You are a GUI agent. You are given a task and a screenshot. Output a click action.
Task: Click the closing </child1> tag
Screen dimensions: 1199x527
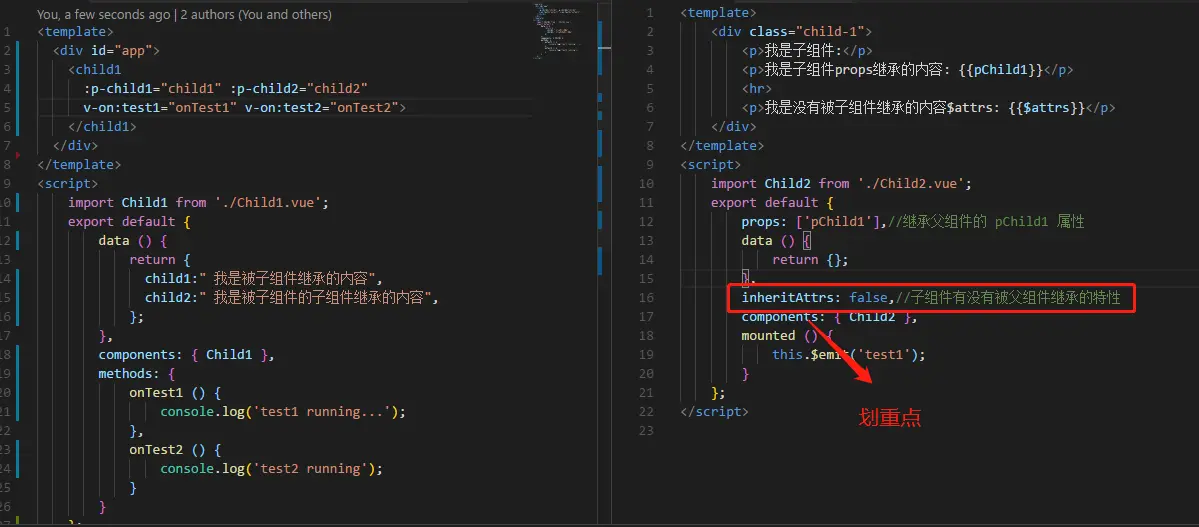102,126
